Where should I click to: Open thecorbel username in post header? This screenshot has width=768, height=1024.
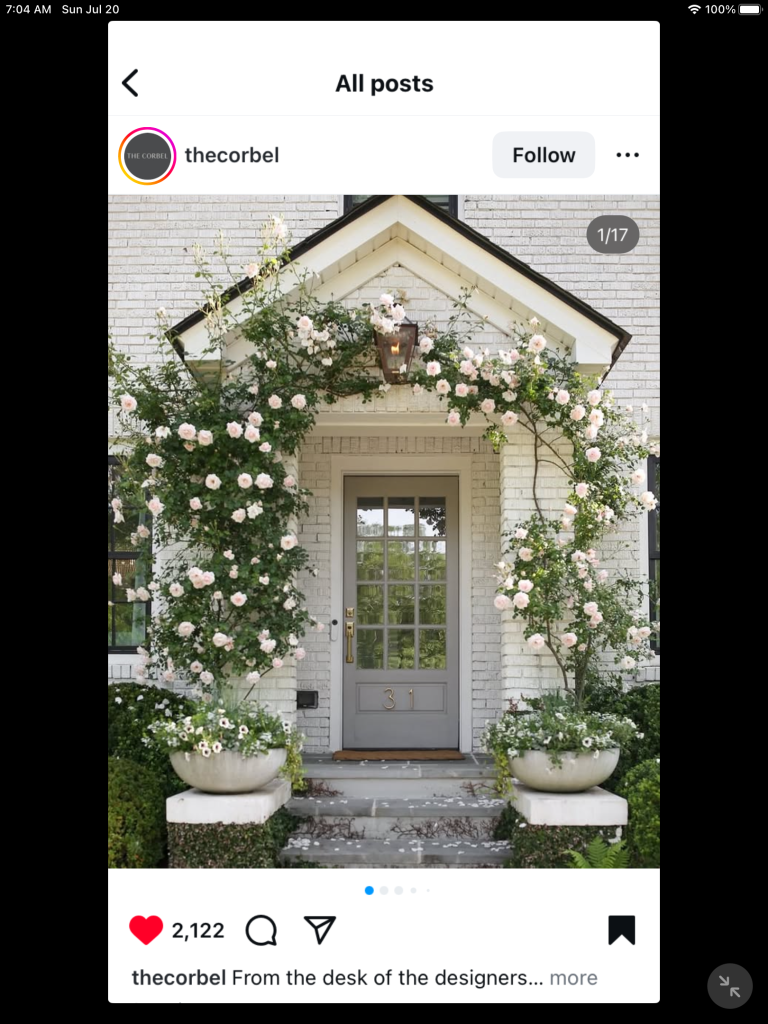click(232, 155)
